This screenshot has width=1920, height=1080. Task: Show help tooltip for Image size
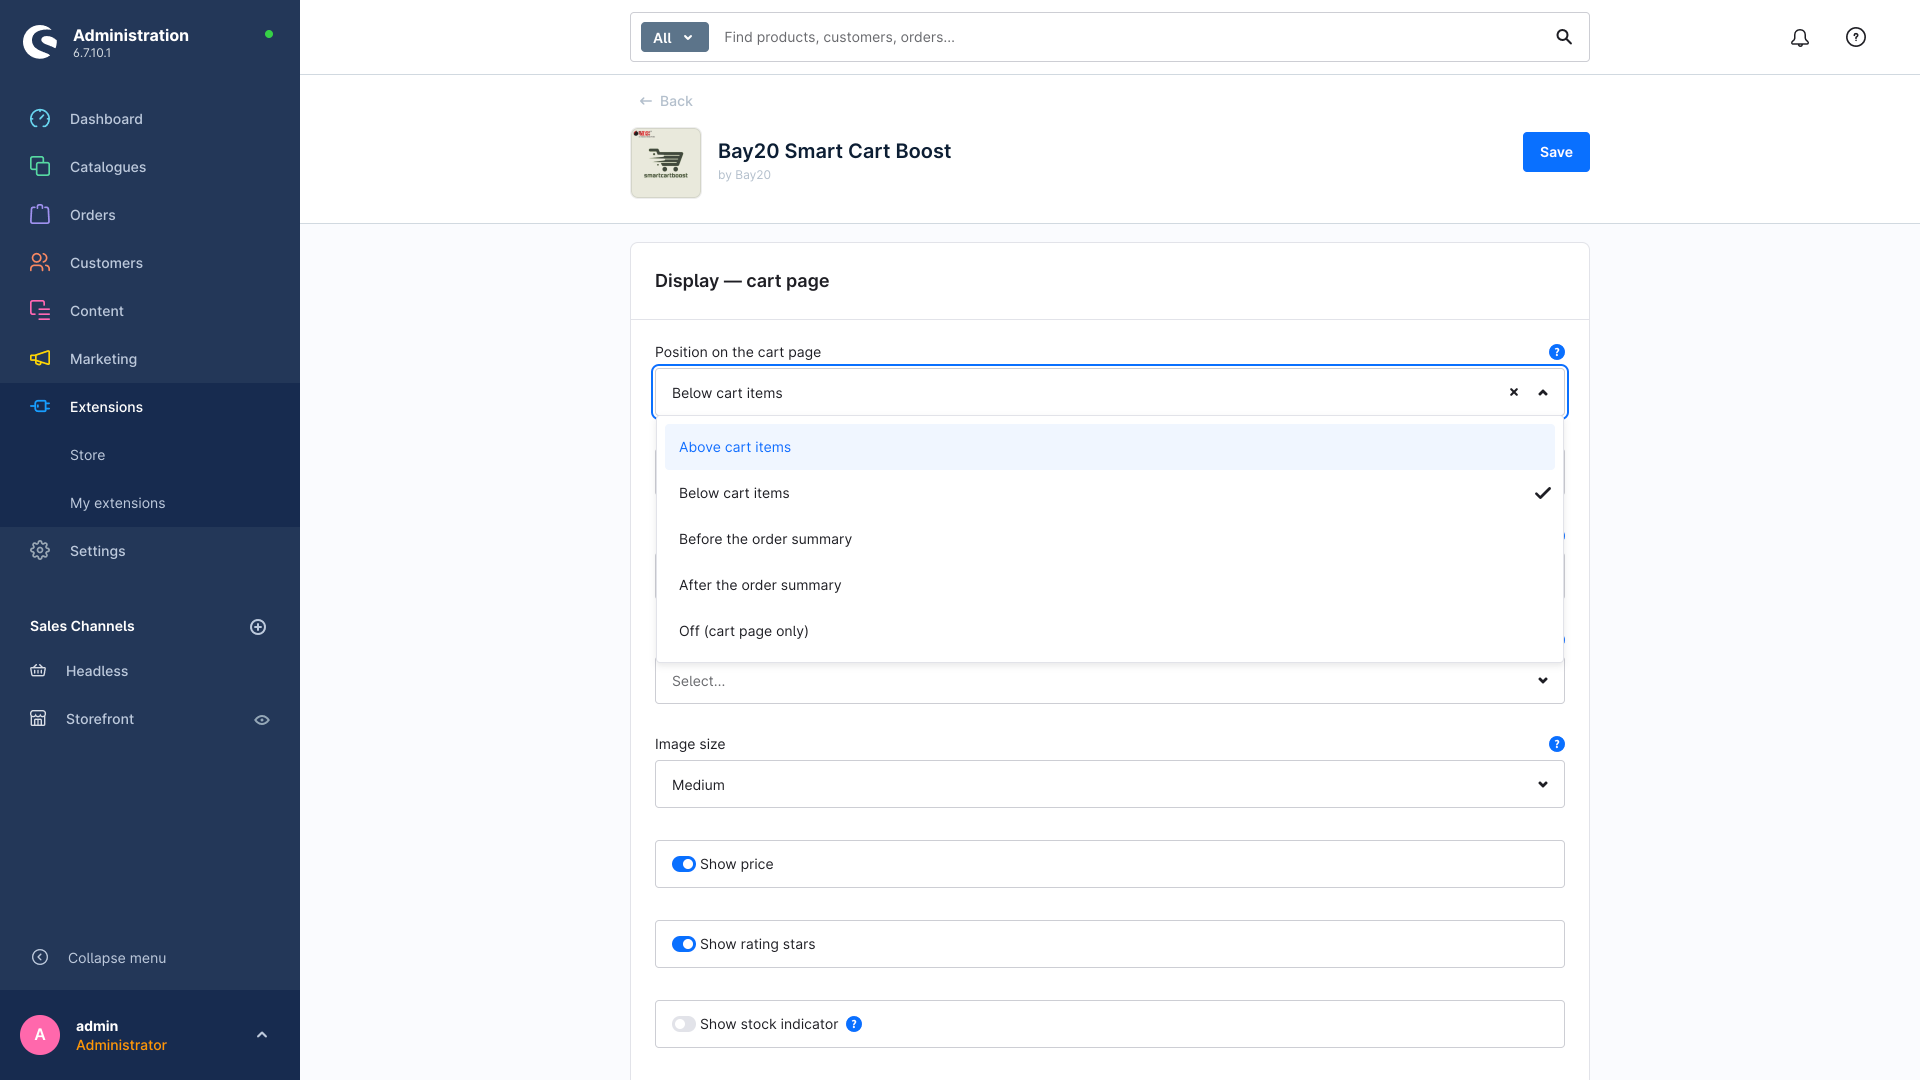coord(1557,744)
